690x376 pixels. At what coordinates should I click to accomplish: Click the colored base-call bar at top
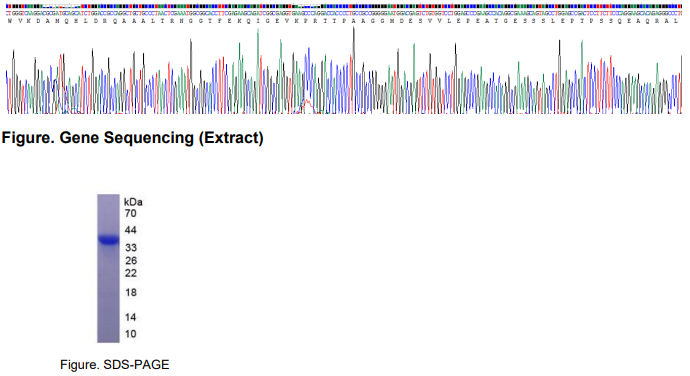[x=344, y=6]
